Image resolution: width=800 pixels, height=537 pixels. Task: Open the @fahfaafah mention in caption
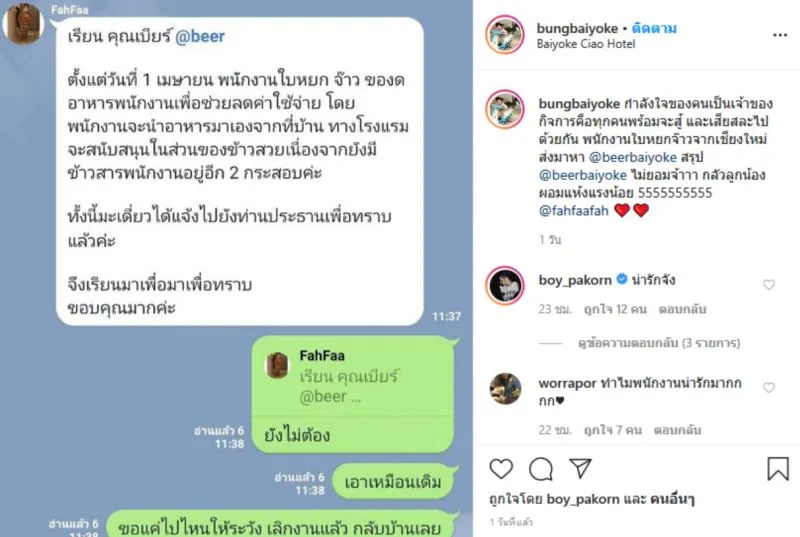573,210
